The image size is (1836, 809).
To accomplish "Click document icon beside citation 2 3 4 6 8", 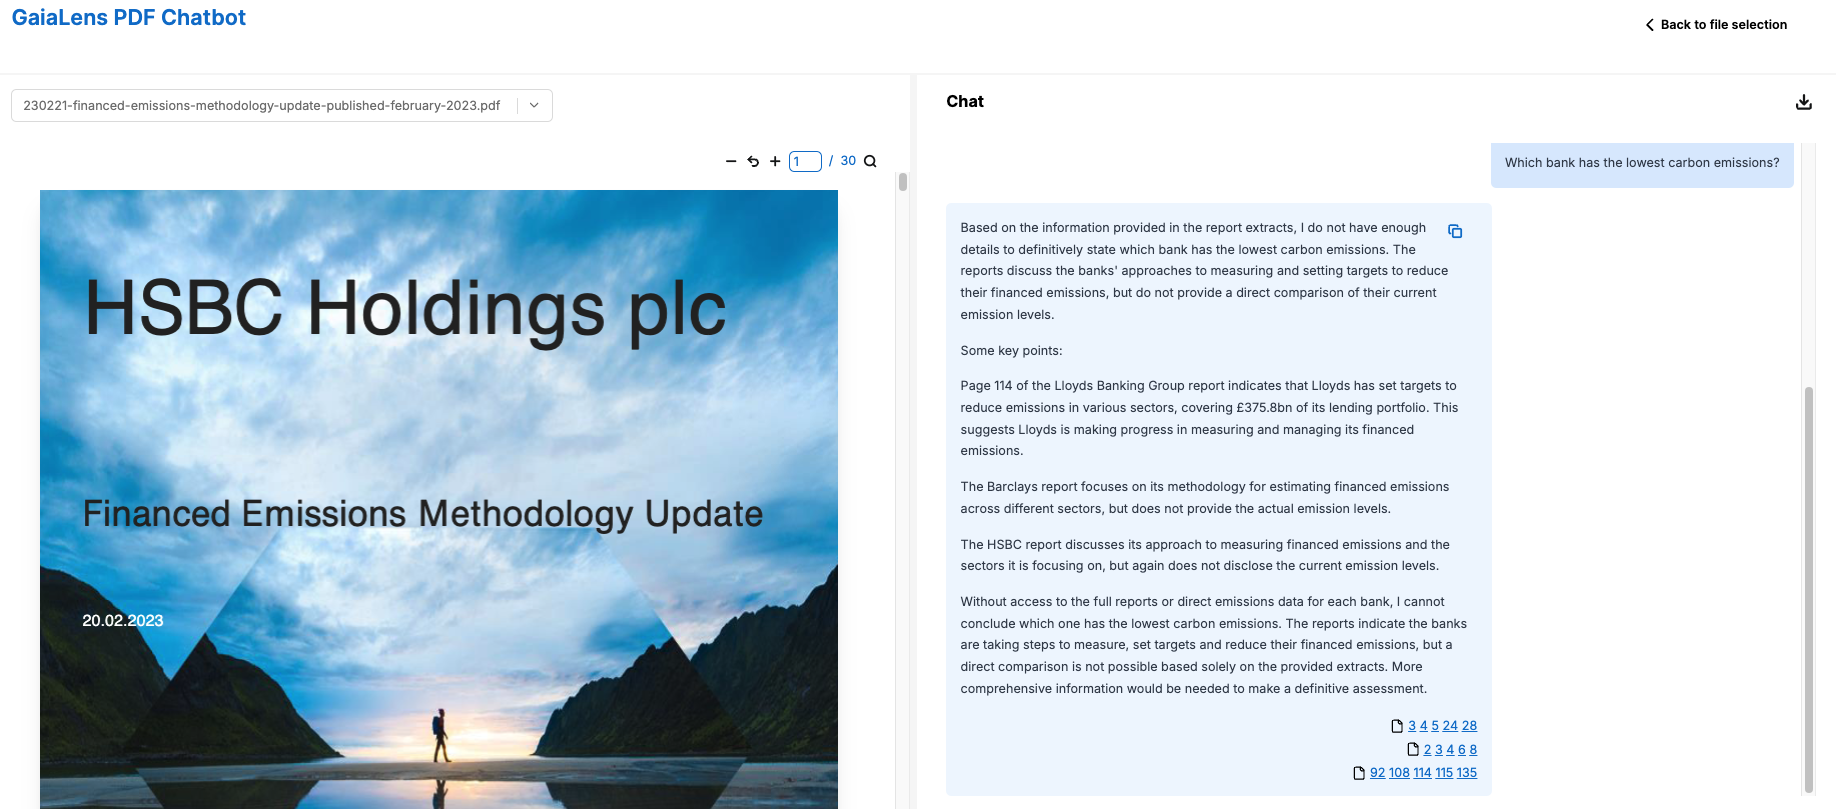I will coord(1413,749).
